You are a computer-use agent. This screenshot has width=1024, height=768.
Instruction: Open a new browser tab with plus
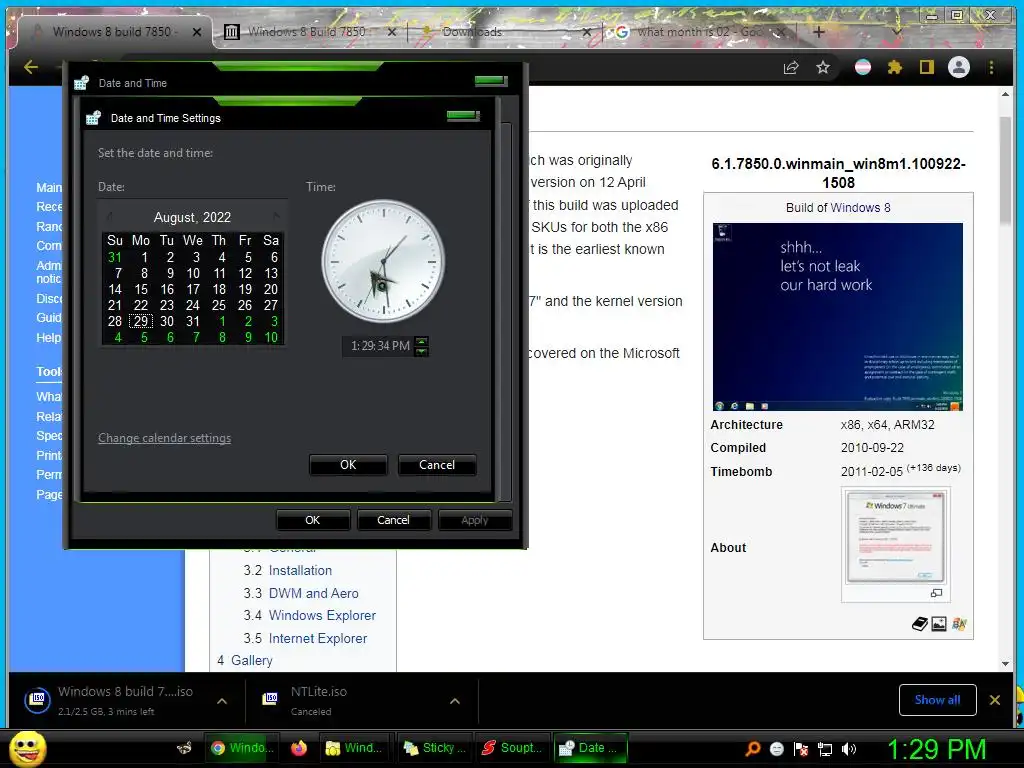819,31
